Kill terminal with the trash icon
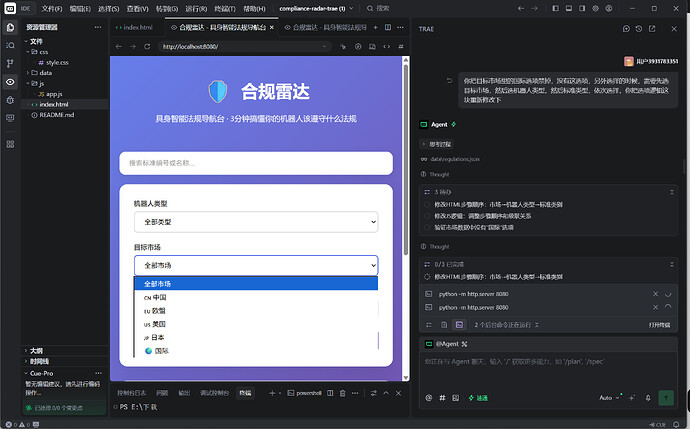This screenshot has height=429, width=690. 342,393
